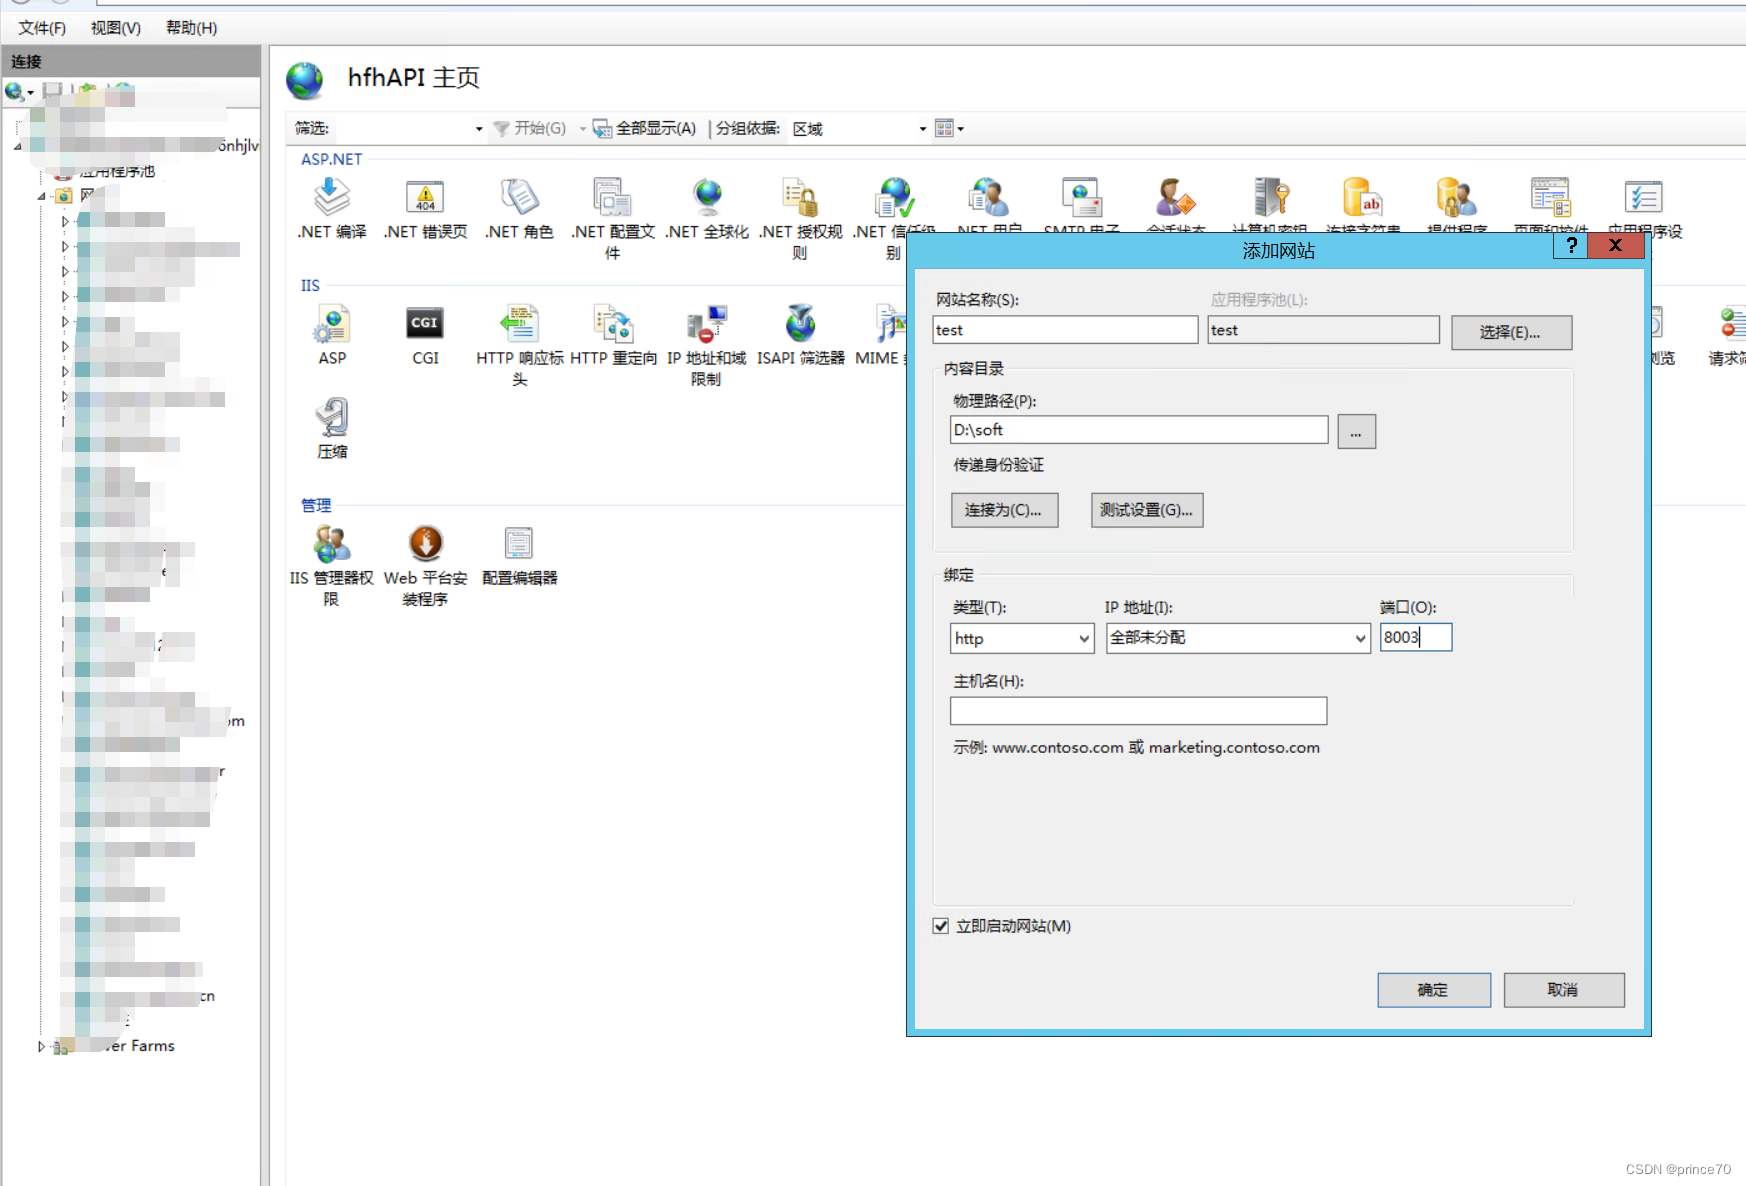This screenshot has height=1186, width=1746.
Task: Open the 帮助(H) menu
Action: pos(189,27)
